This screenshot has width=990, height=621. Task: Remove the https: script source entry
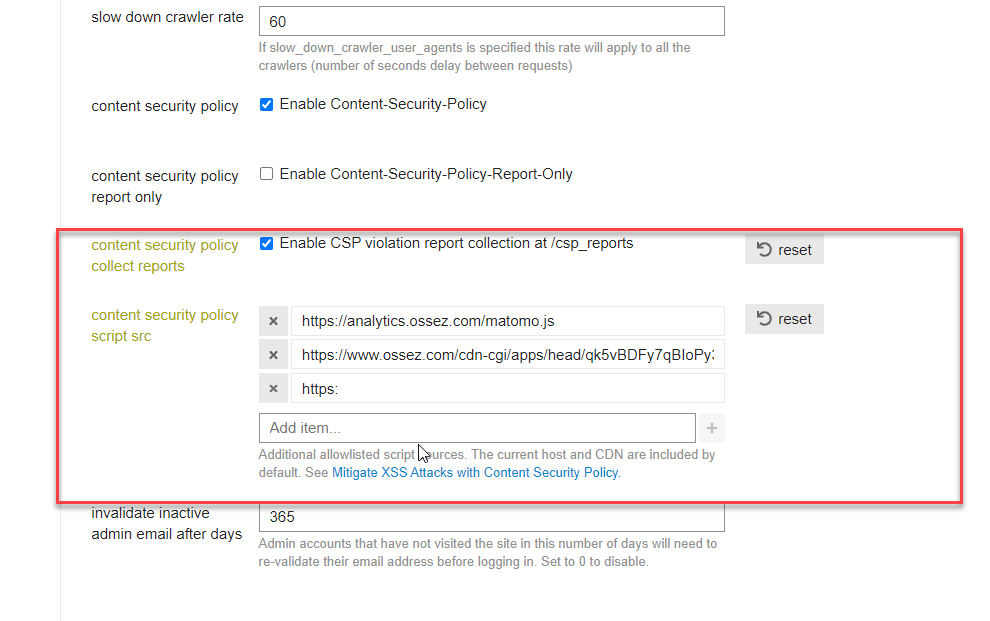(x=273, y=389)
